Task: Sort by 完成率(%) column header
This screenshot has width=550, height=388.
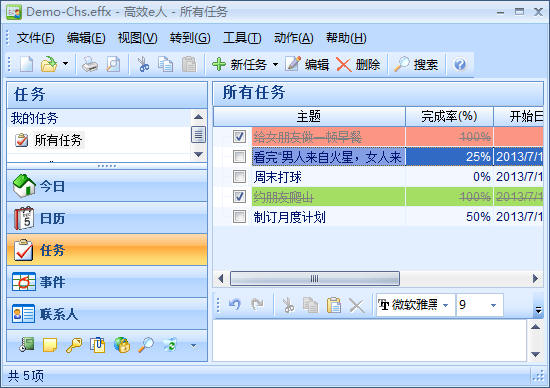Action: click(449, 116)
